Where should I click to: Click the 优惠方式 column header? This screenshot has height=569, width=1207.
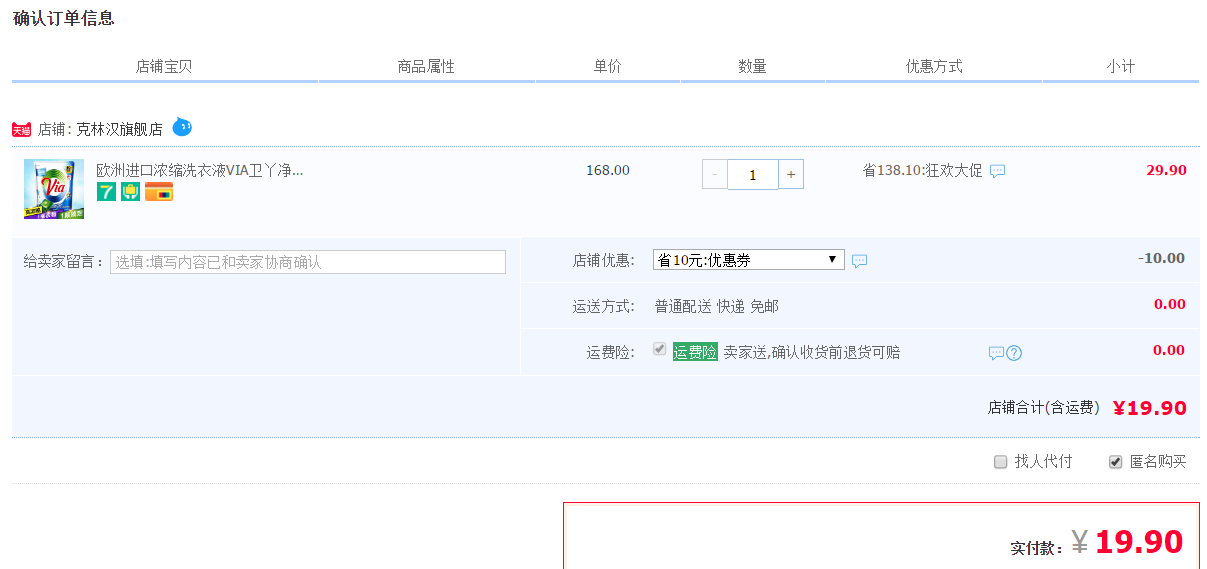pos(934,66)
